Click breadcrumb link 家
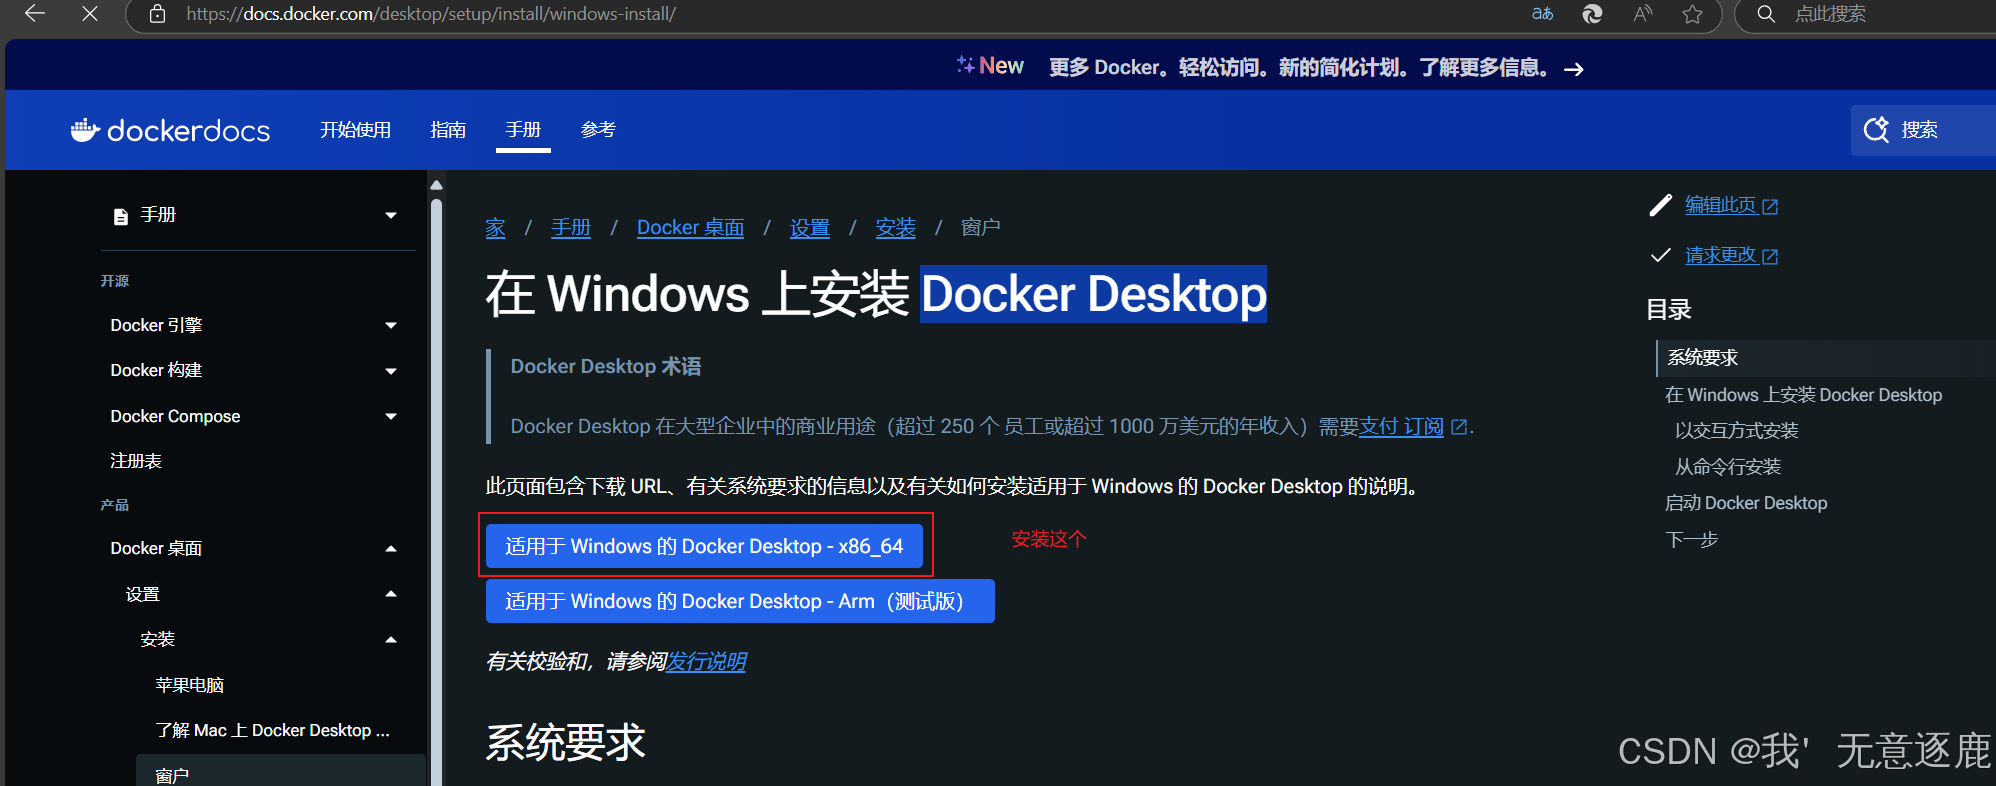This screenshot has height=786, width=1996. click(495, 228)
